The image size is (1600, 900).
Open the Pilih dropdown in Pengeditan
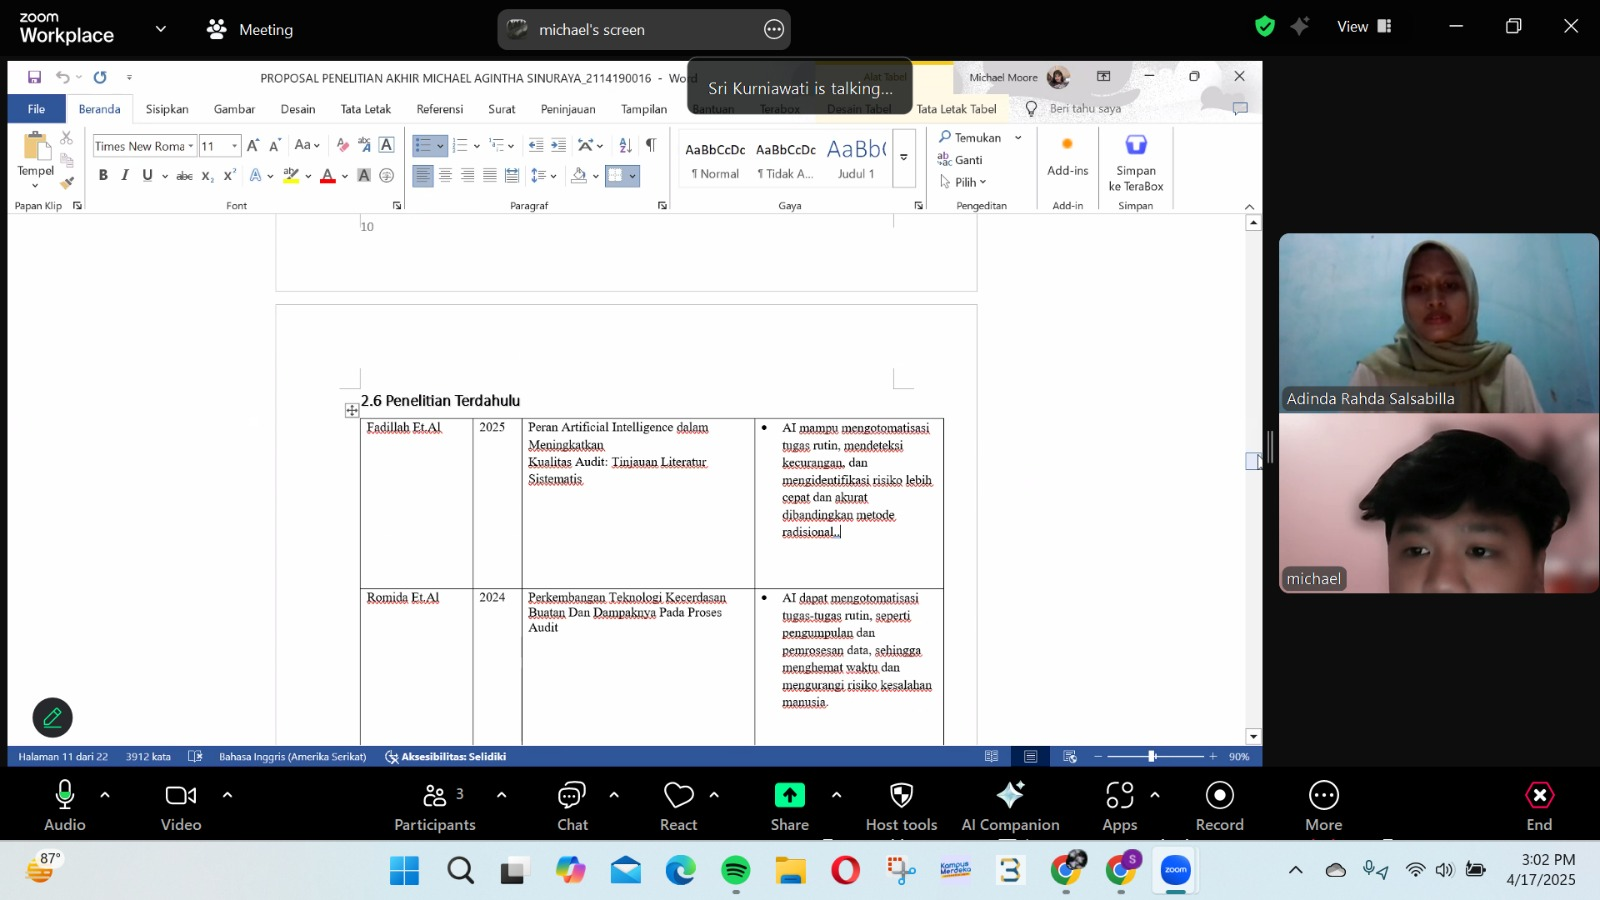(x=963, y=182)
